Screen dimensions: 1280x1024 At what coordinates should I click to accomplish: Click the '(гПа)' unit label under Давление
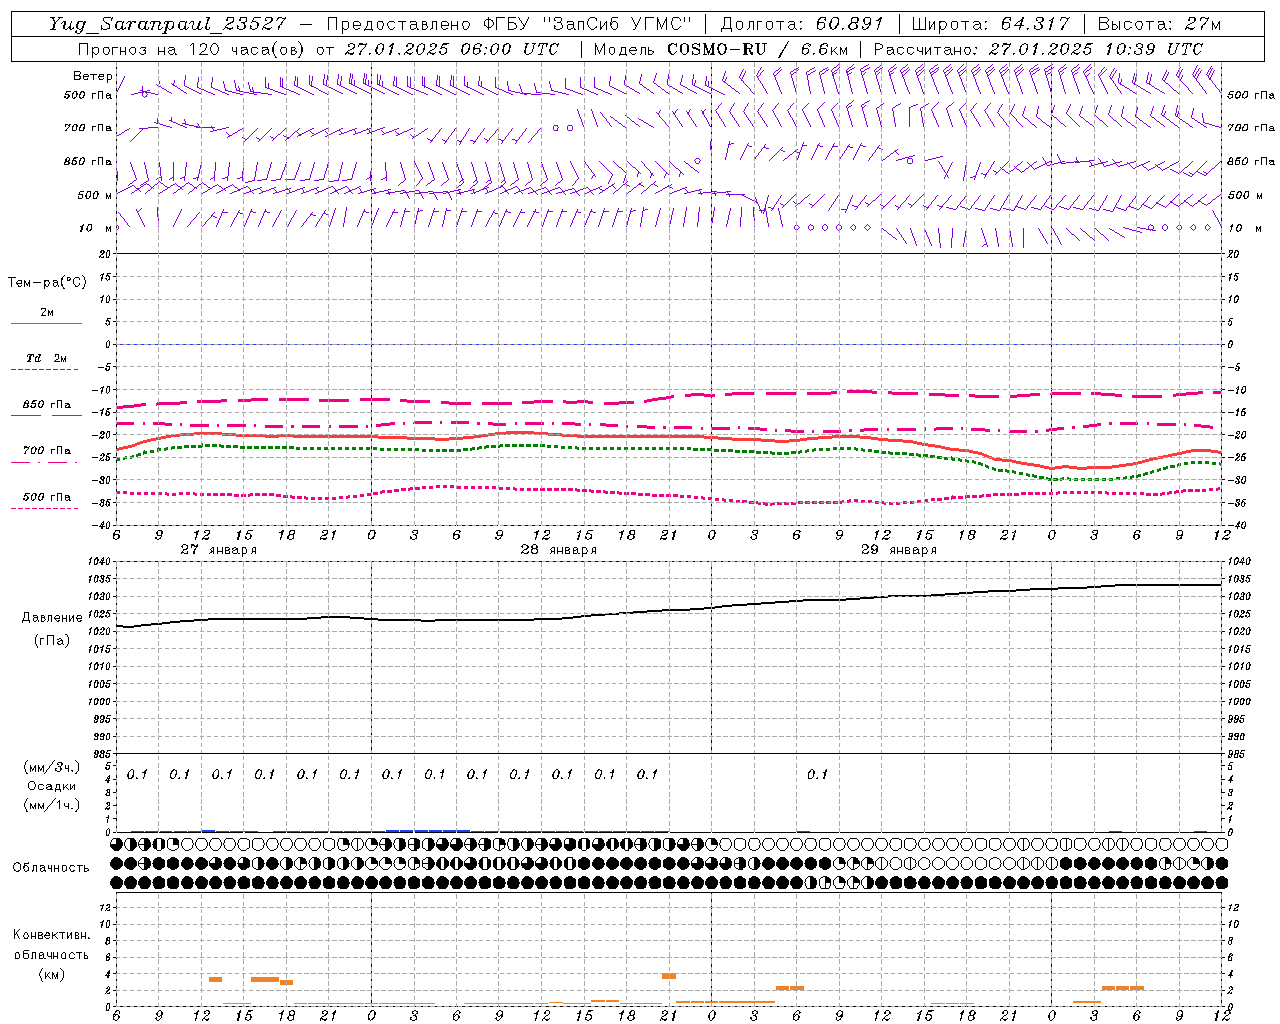(52, 640)
